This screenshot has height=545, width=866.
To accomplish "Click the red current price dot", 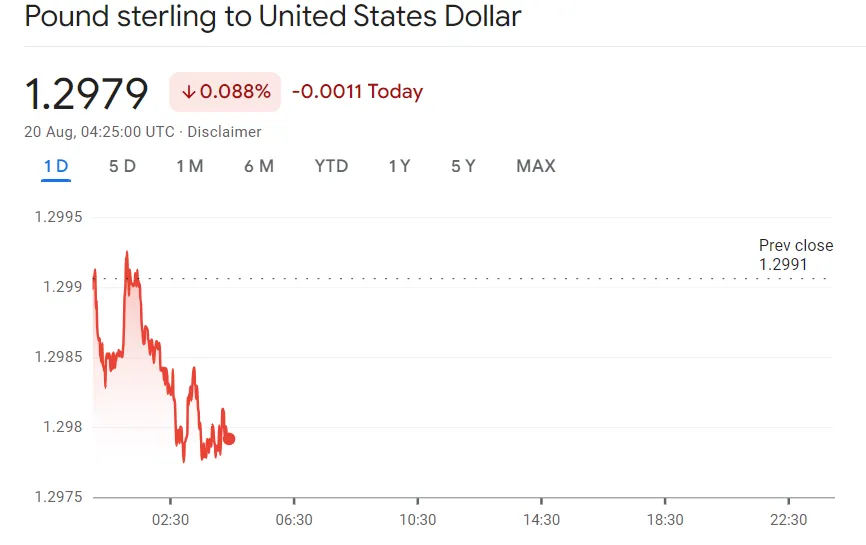I will [229, 438].
